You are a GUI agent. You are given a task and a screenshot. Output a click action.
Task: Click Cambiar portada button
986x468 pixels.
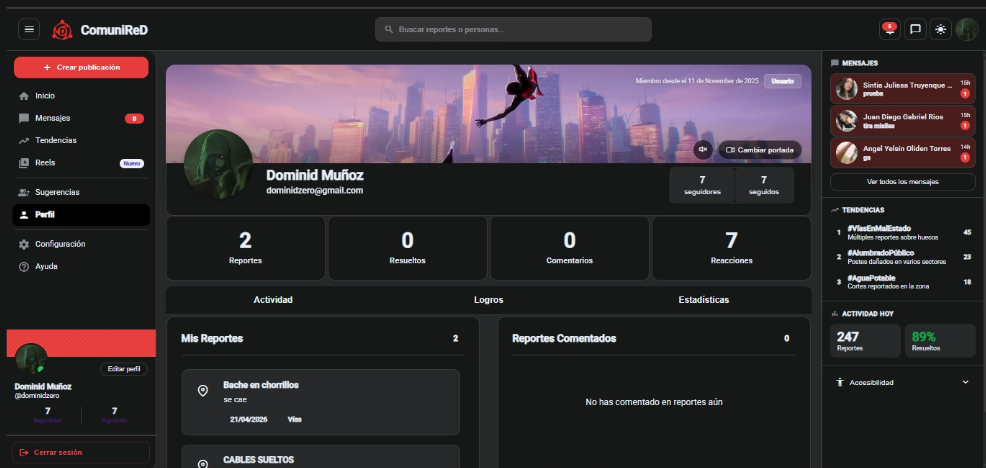click(760, 150)
